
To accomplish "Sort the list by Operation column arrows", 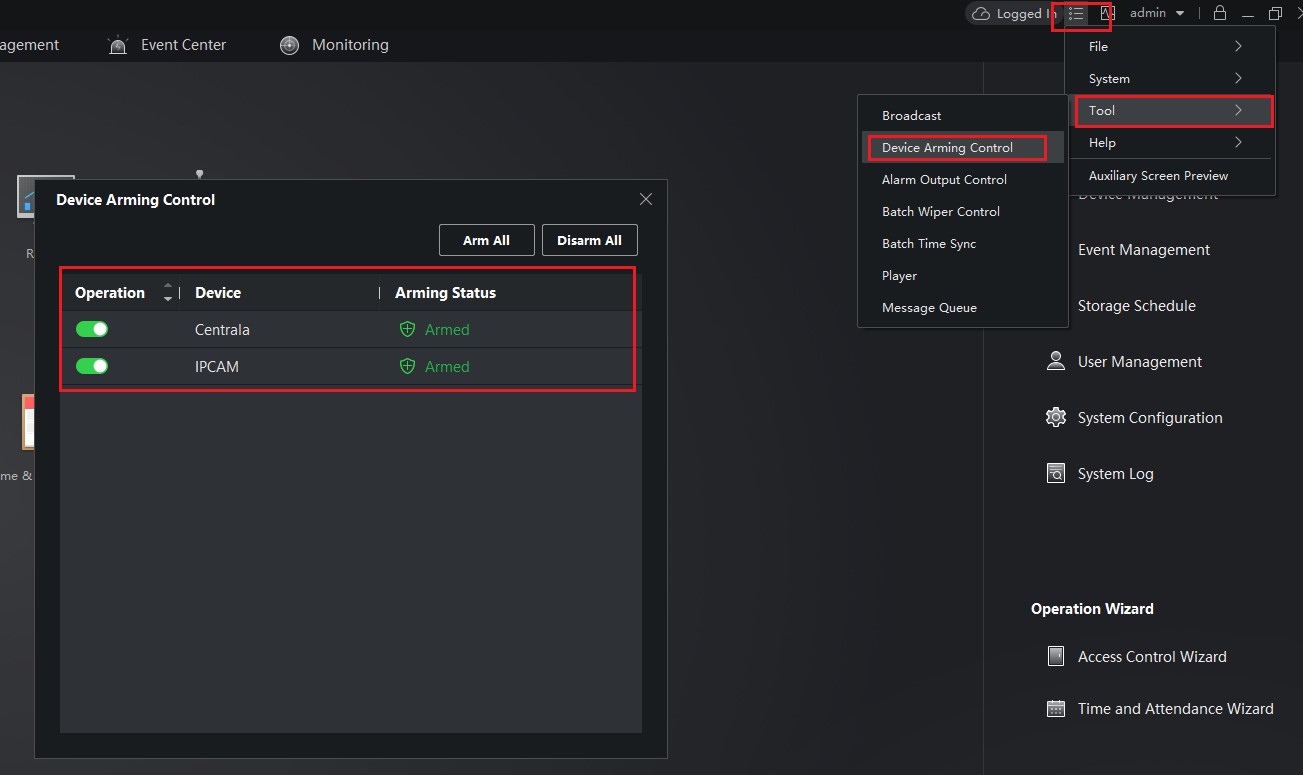I will pos(168,292).
